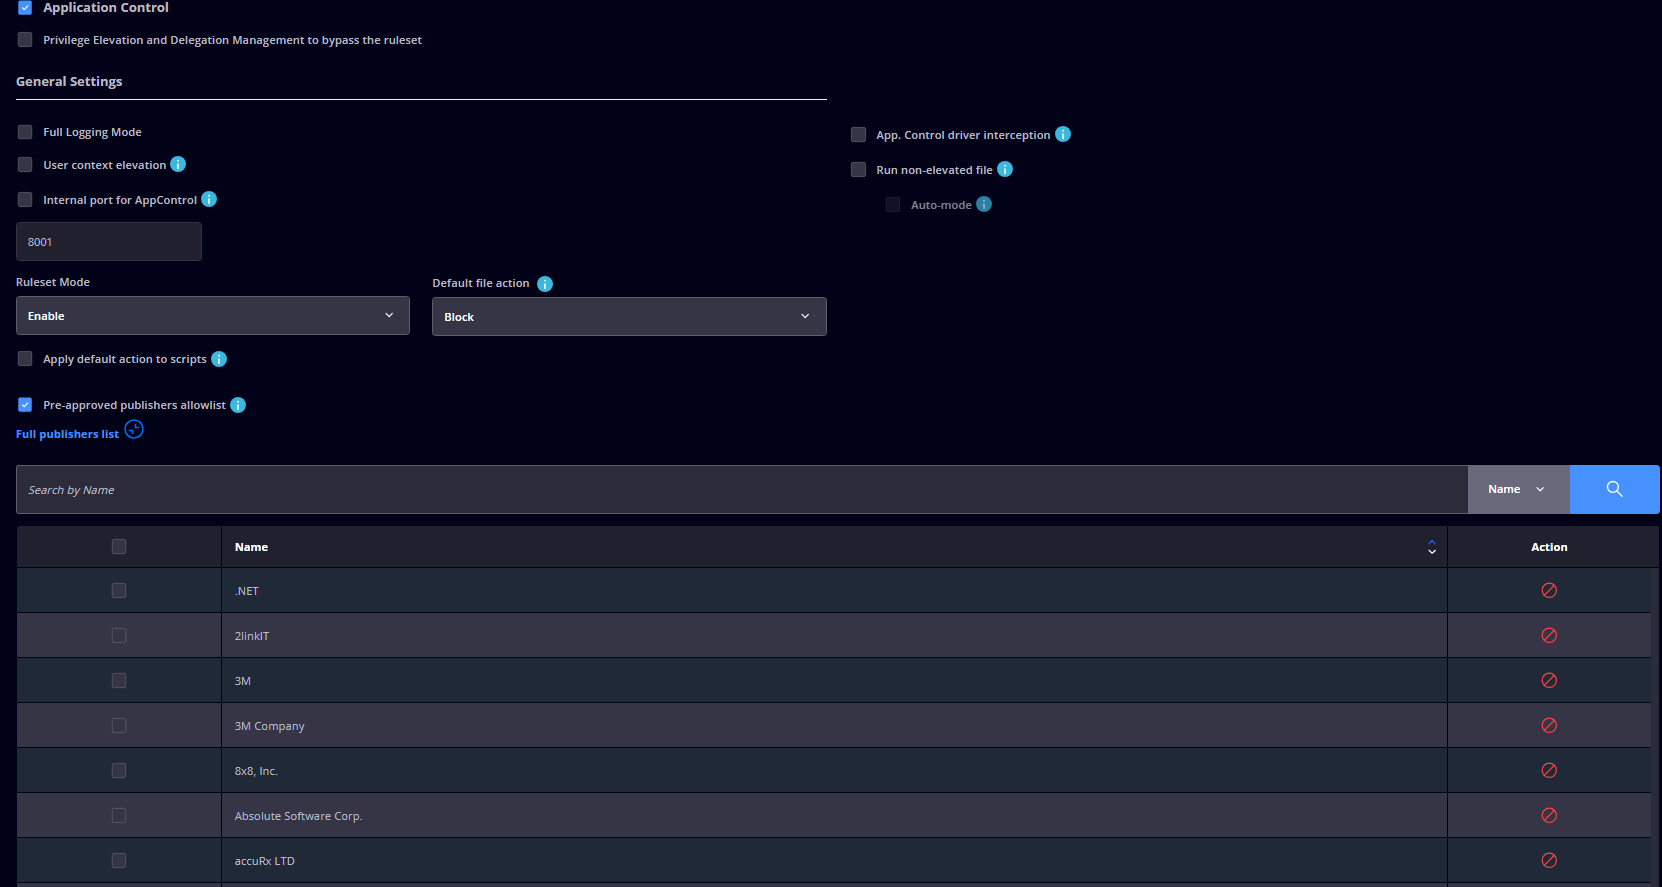The width and height of the screenshot is (1662, 887).
Task: Click block icon for .NET publisher
Action: 1549,590
